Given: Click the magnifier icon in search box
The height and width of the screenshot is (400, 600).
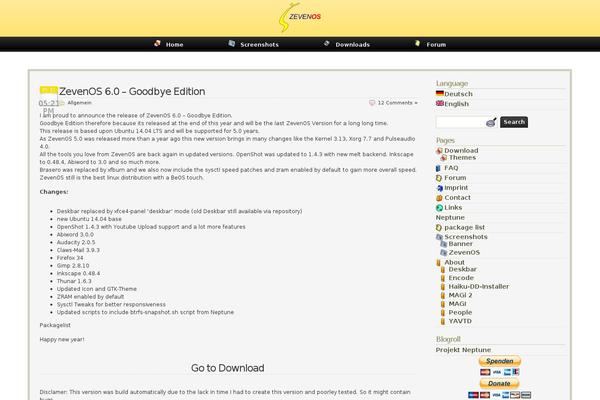Looking at the screenshot, I should [491, 122].
